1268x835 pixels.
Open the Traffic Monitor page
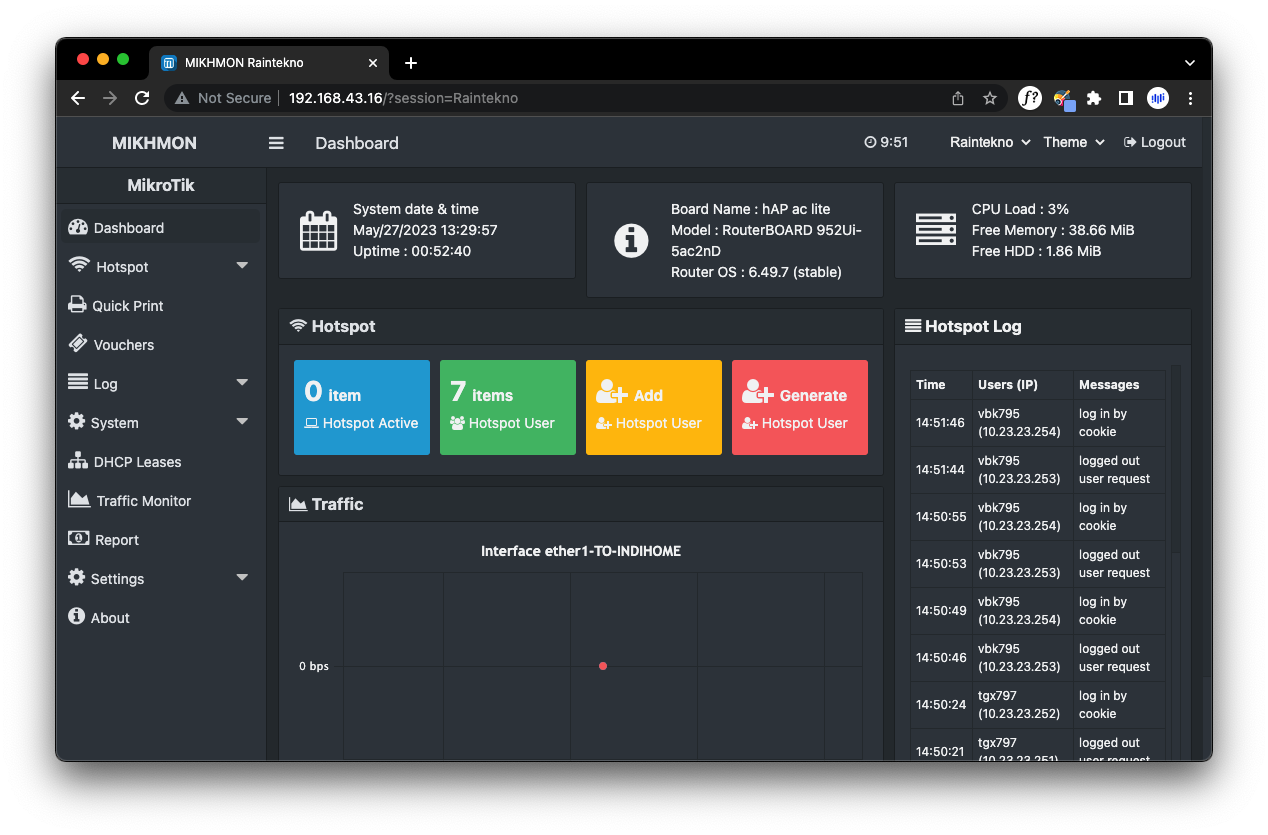tap(143, 501)
